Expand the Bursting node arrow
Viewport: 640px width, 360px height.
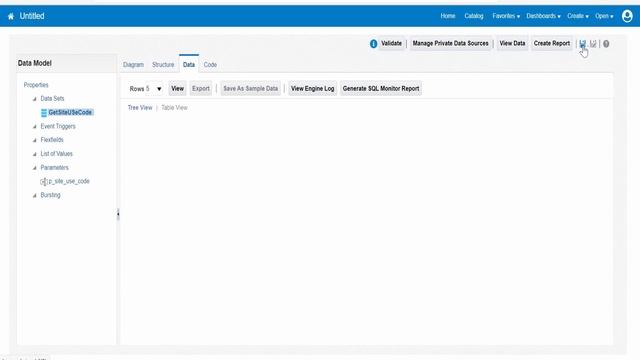coord(35,195)
